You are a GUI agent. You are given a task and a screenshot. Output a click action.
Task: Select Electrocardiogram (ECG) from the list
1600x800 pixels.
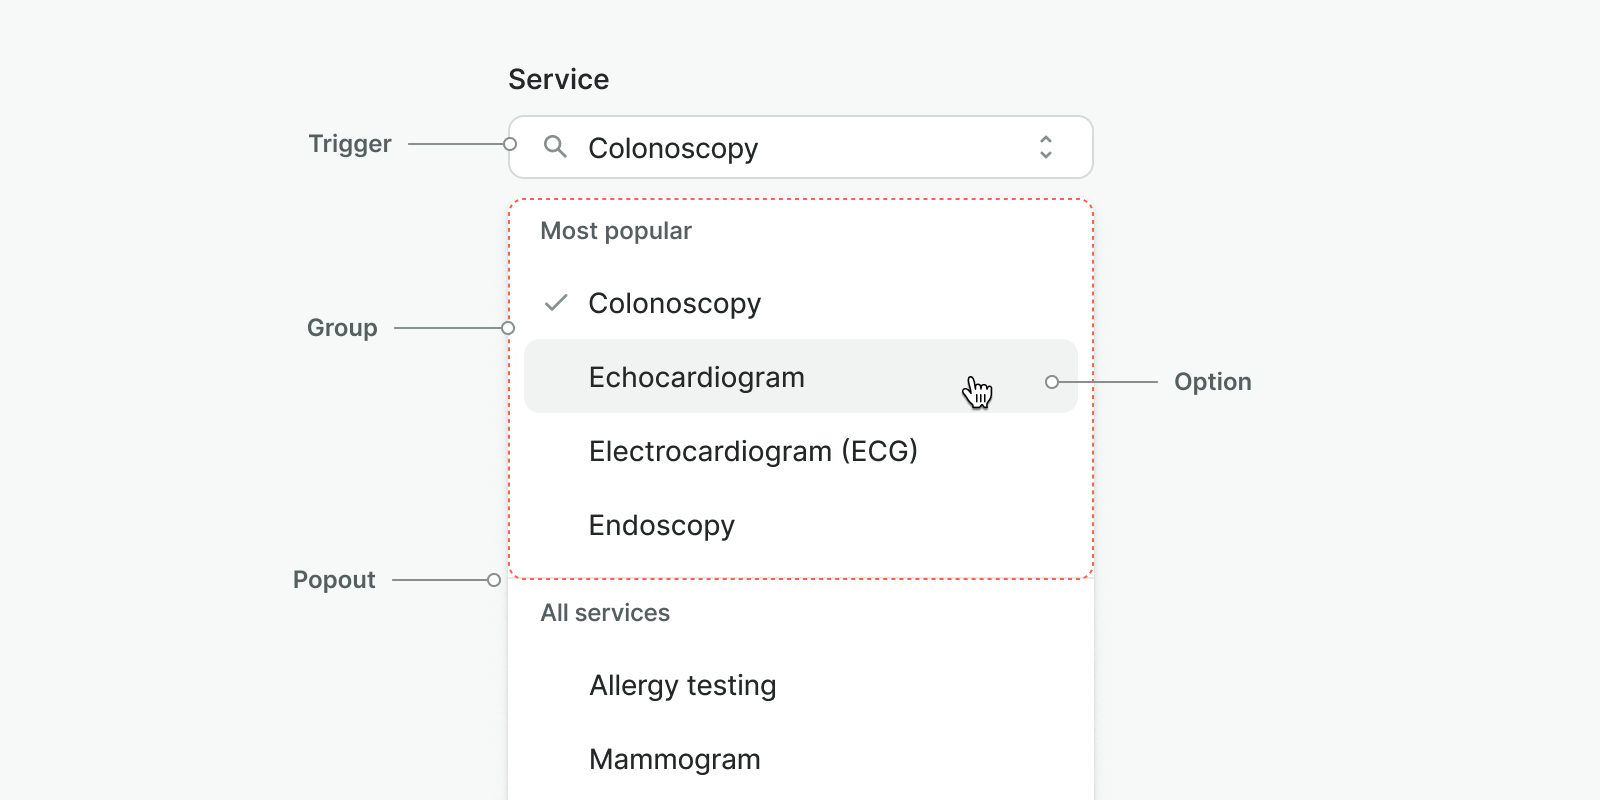pyautogui.click(x=800, y=451)
